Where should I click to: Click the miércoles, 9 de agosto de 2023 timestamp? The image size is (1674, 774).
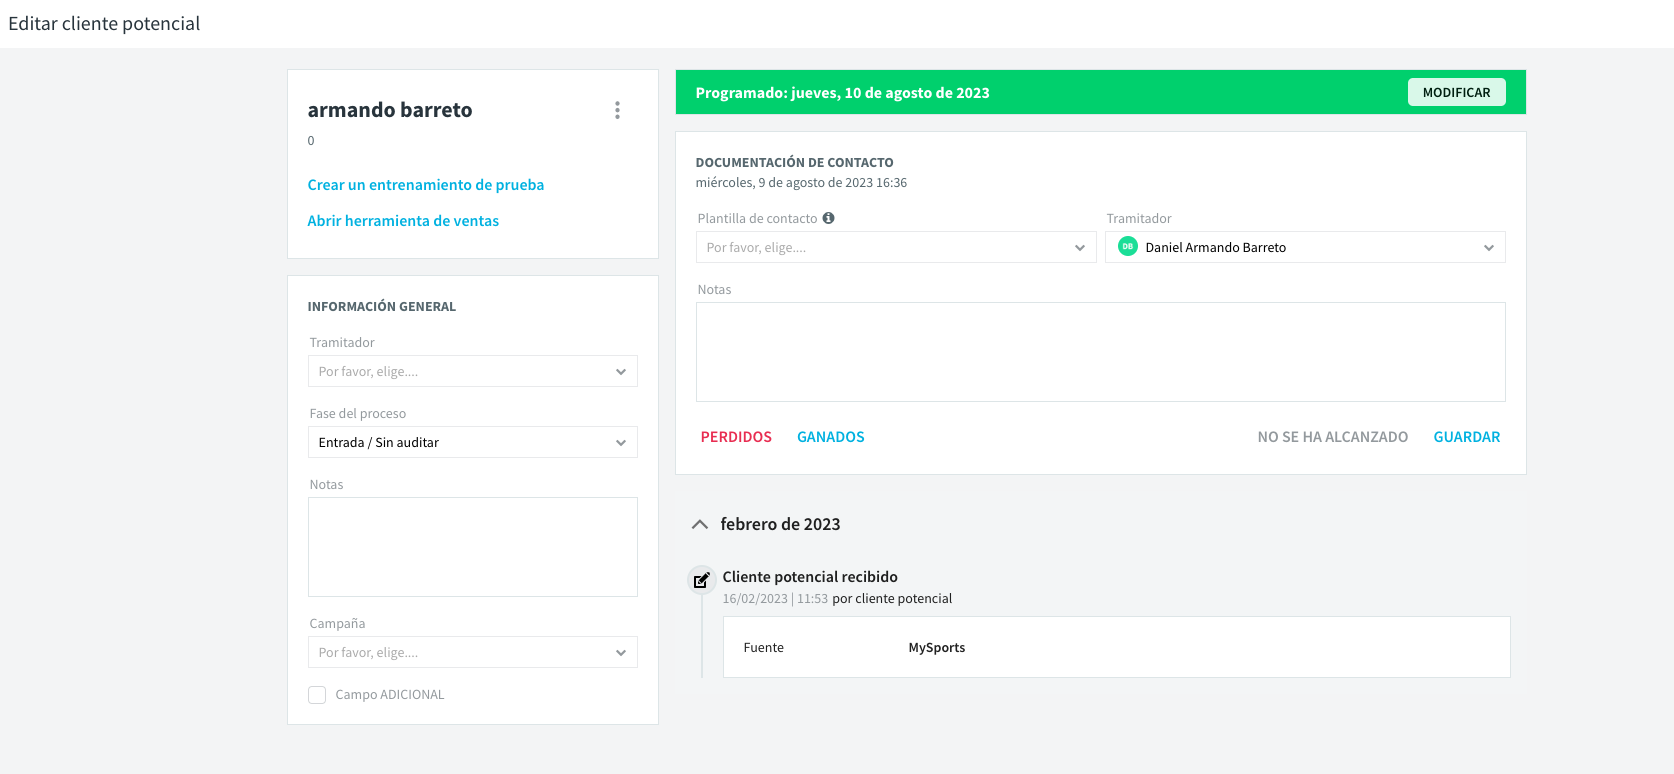[x=801, y=183]
